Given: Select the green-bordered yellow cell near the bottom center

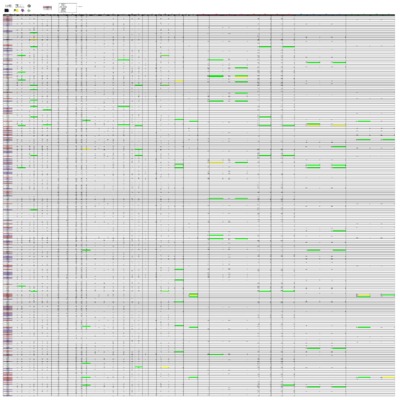Looking at the screenshot, I should coord(193,295).
